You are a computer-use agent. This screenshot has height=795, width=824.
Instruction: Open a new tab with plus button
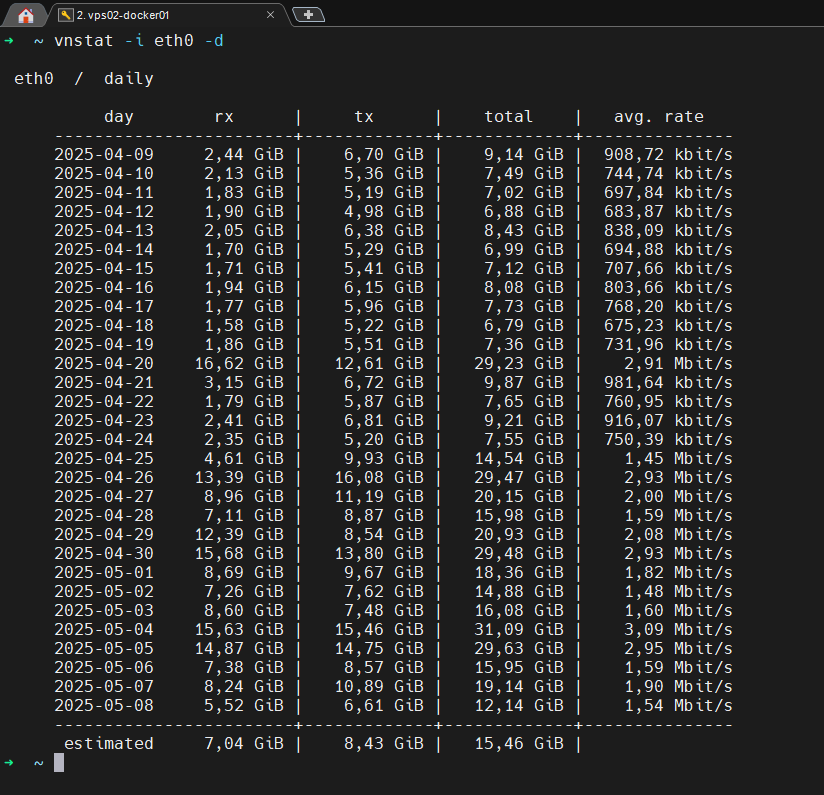click(308, 15)
